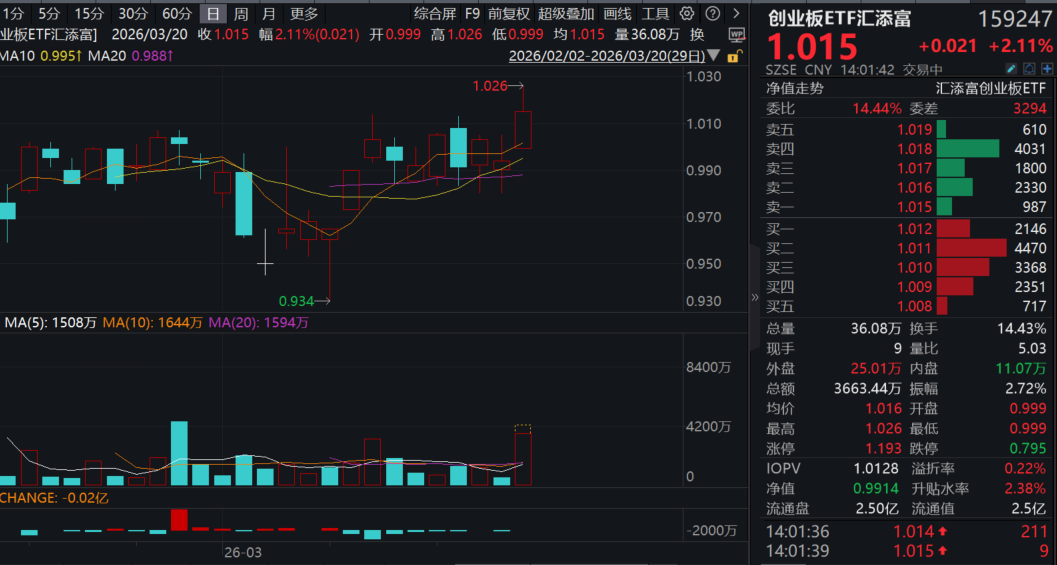
Task: Click the 超级叠加 overlay button
Action: coord(565,14)
